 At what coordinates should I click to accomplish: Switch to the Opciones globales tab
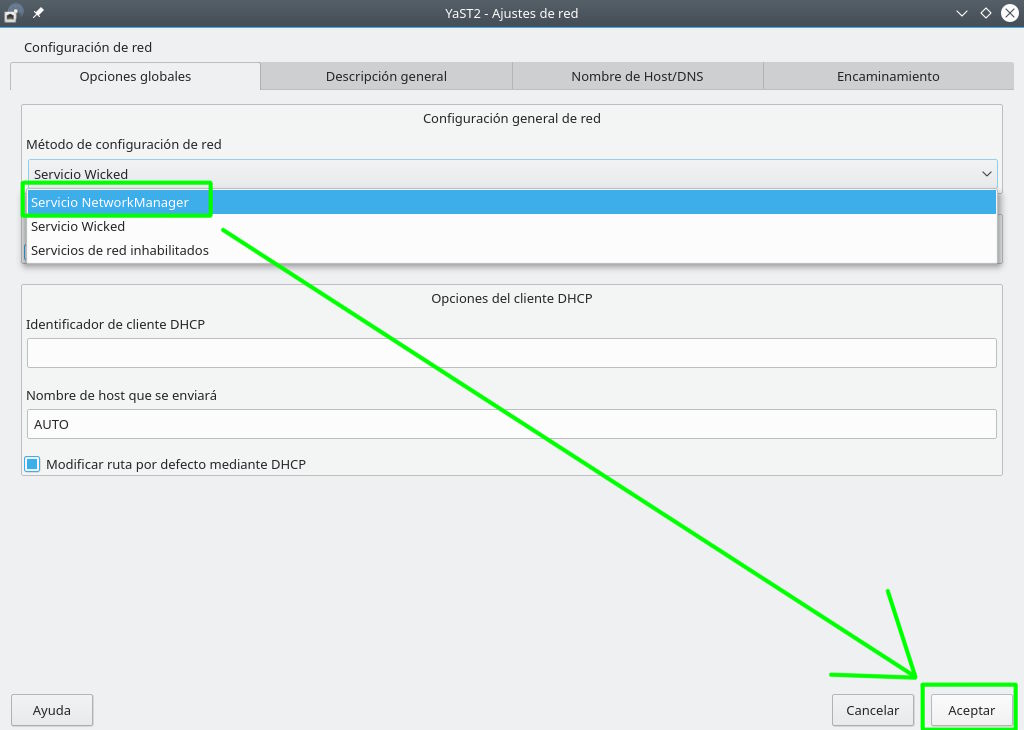[135, 76]
